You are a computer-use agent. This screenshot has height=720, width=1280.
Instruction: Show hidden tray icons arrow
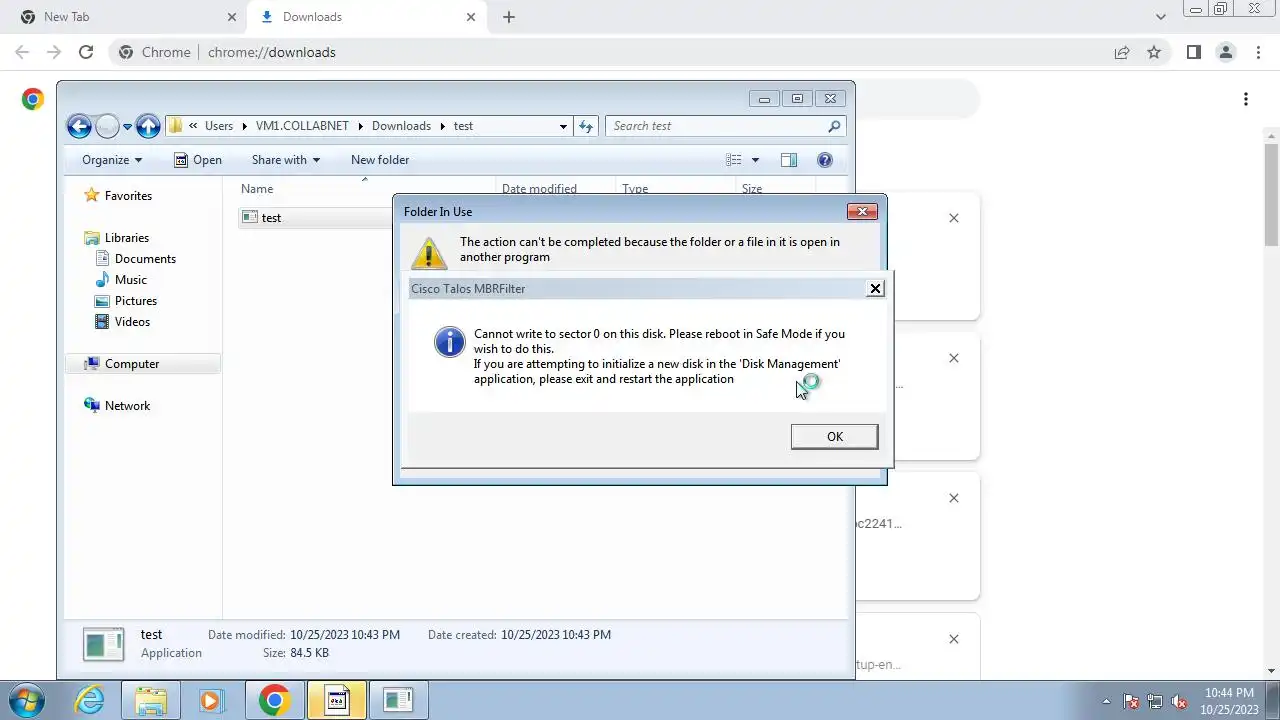tap(1106, 701)
